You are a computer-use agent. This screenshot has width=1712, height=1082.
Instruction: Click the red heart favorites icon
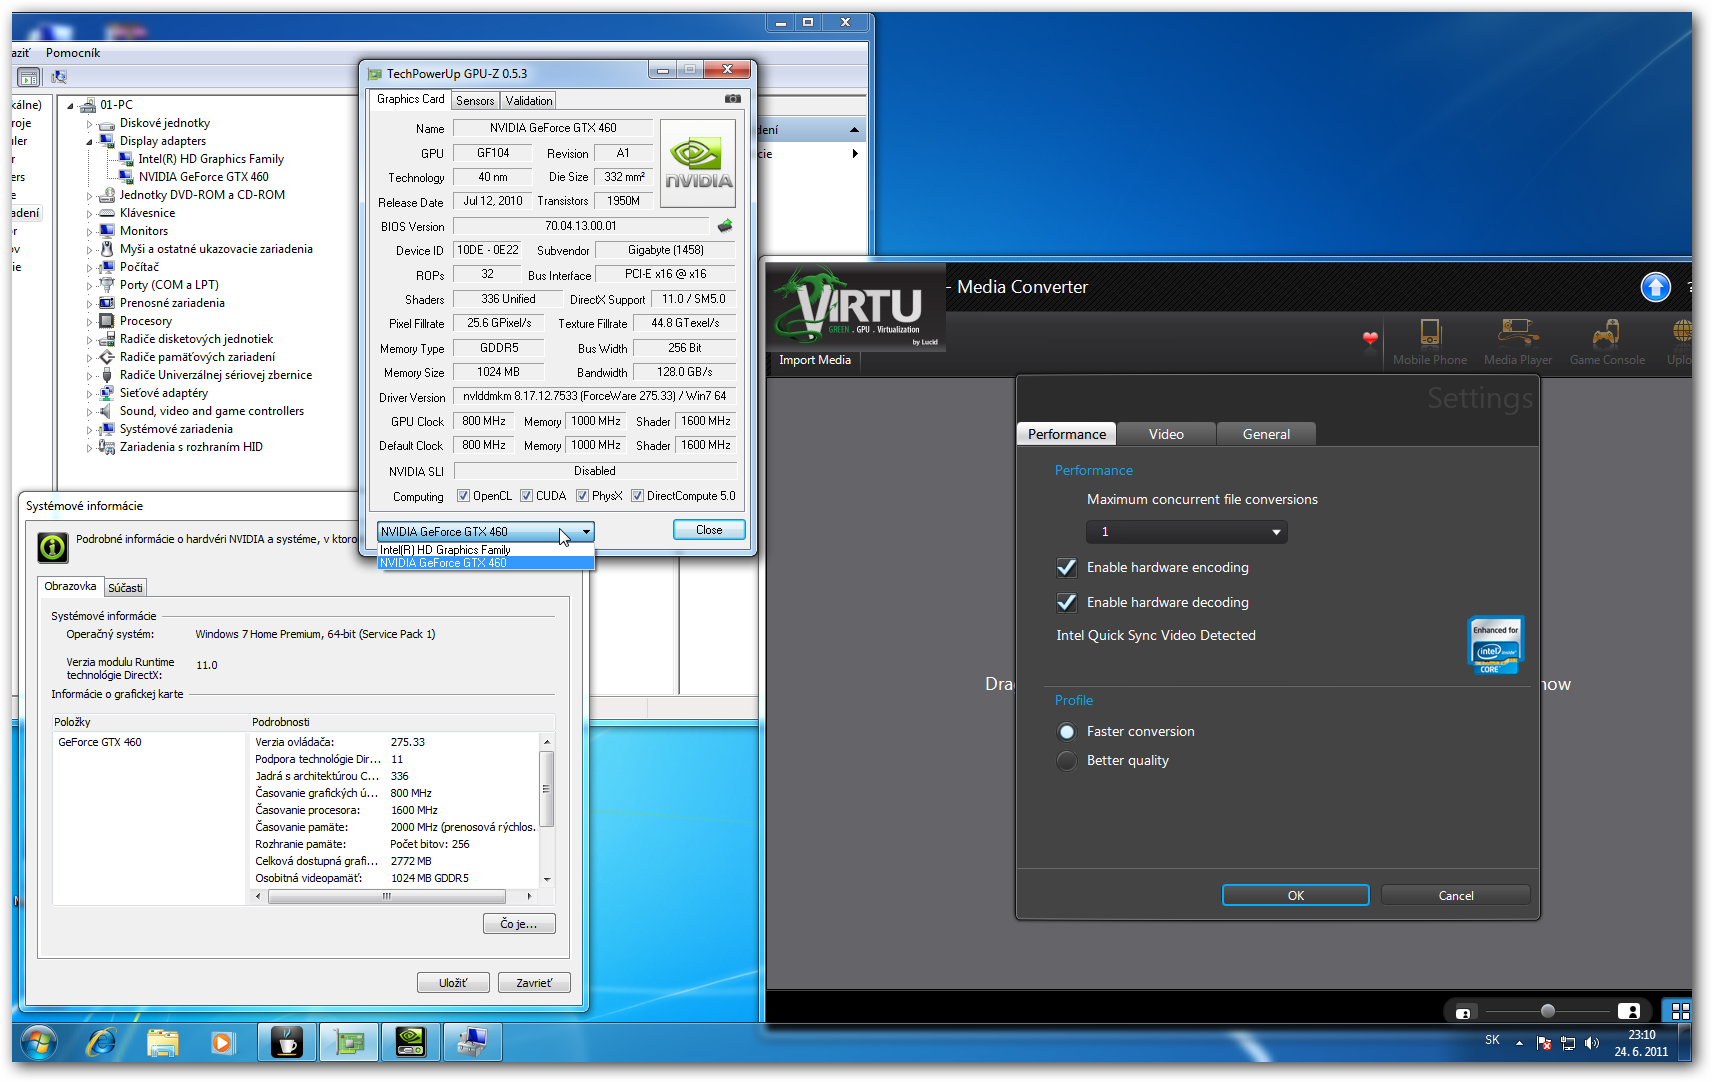[1370, 338]
